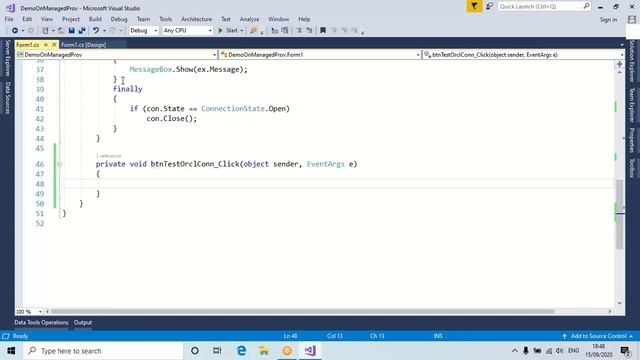Click the Visual Studio logo in title bar
Screen dimensions: 640x360
coord(11,8)
